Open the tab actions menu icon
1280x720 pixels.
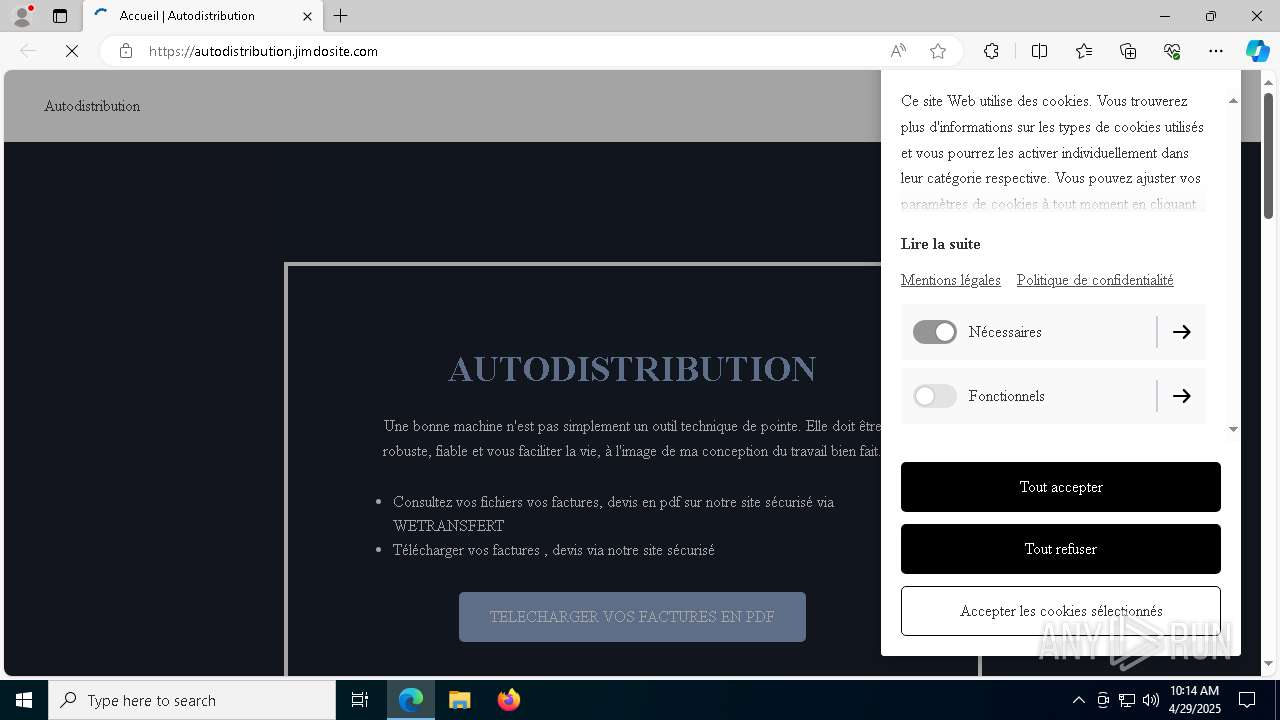pyautogui.click(x=60, y=16)
